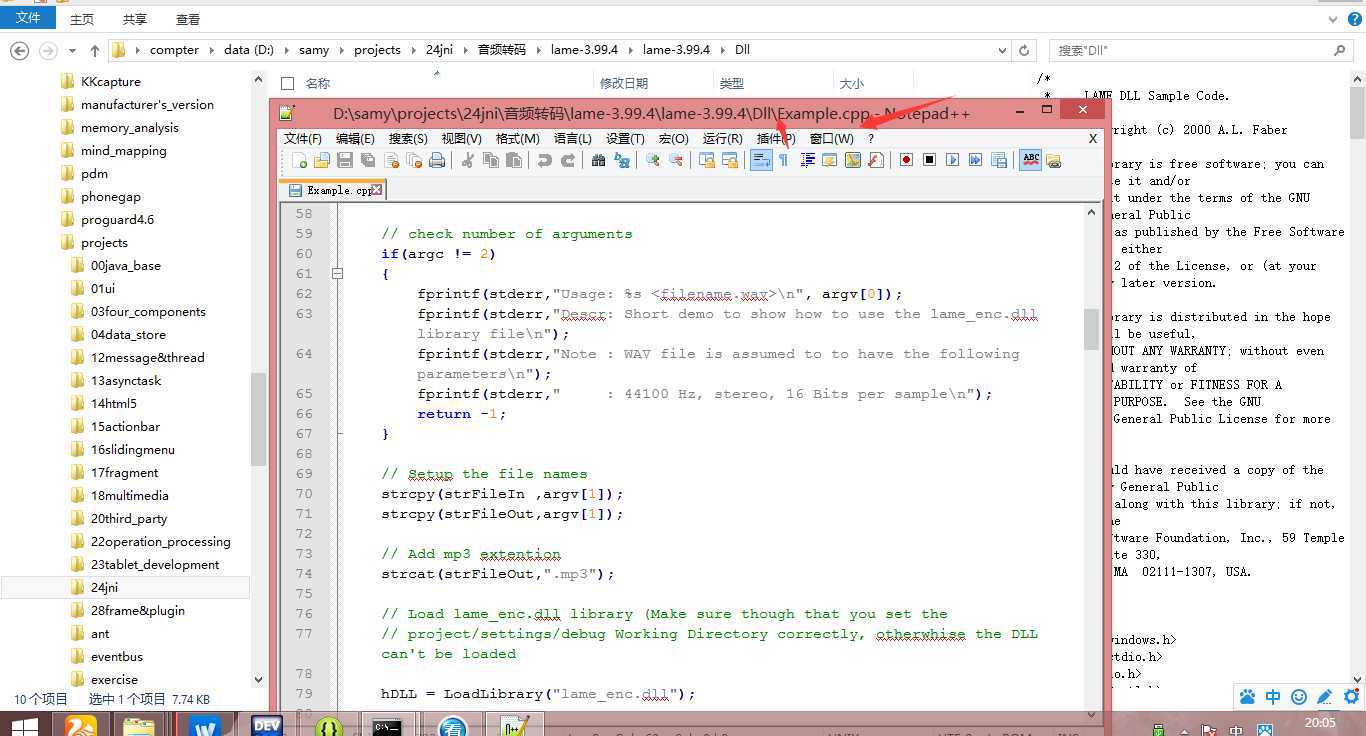Image resolution: width=1366 pixels, height=736 pixels.
Task: Open the DEV-C++ taskbar icon
Action: (x=268, y=725)
